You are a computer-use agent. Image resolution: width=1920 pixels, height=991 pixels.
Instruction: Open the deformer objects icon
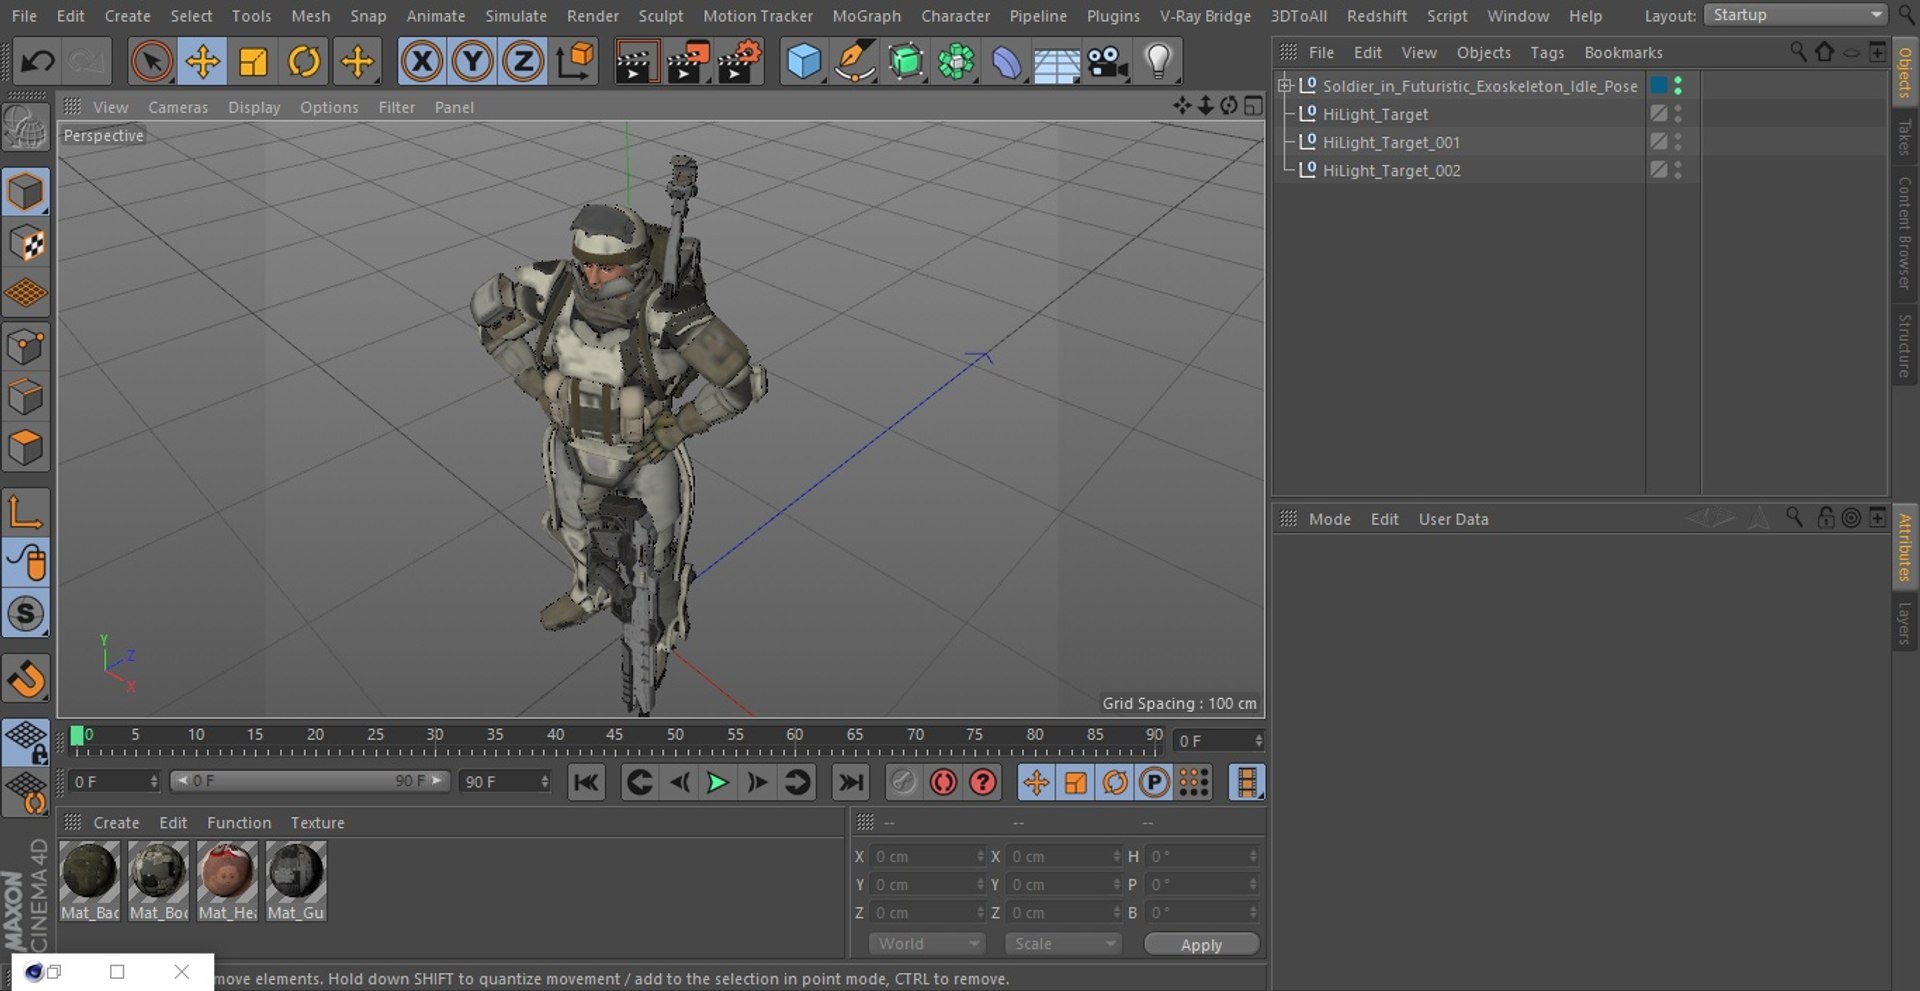coord(1007,62)
